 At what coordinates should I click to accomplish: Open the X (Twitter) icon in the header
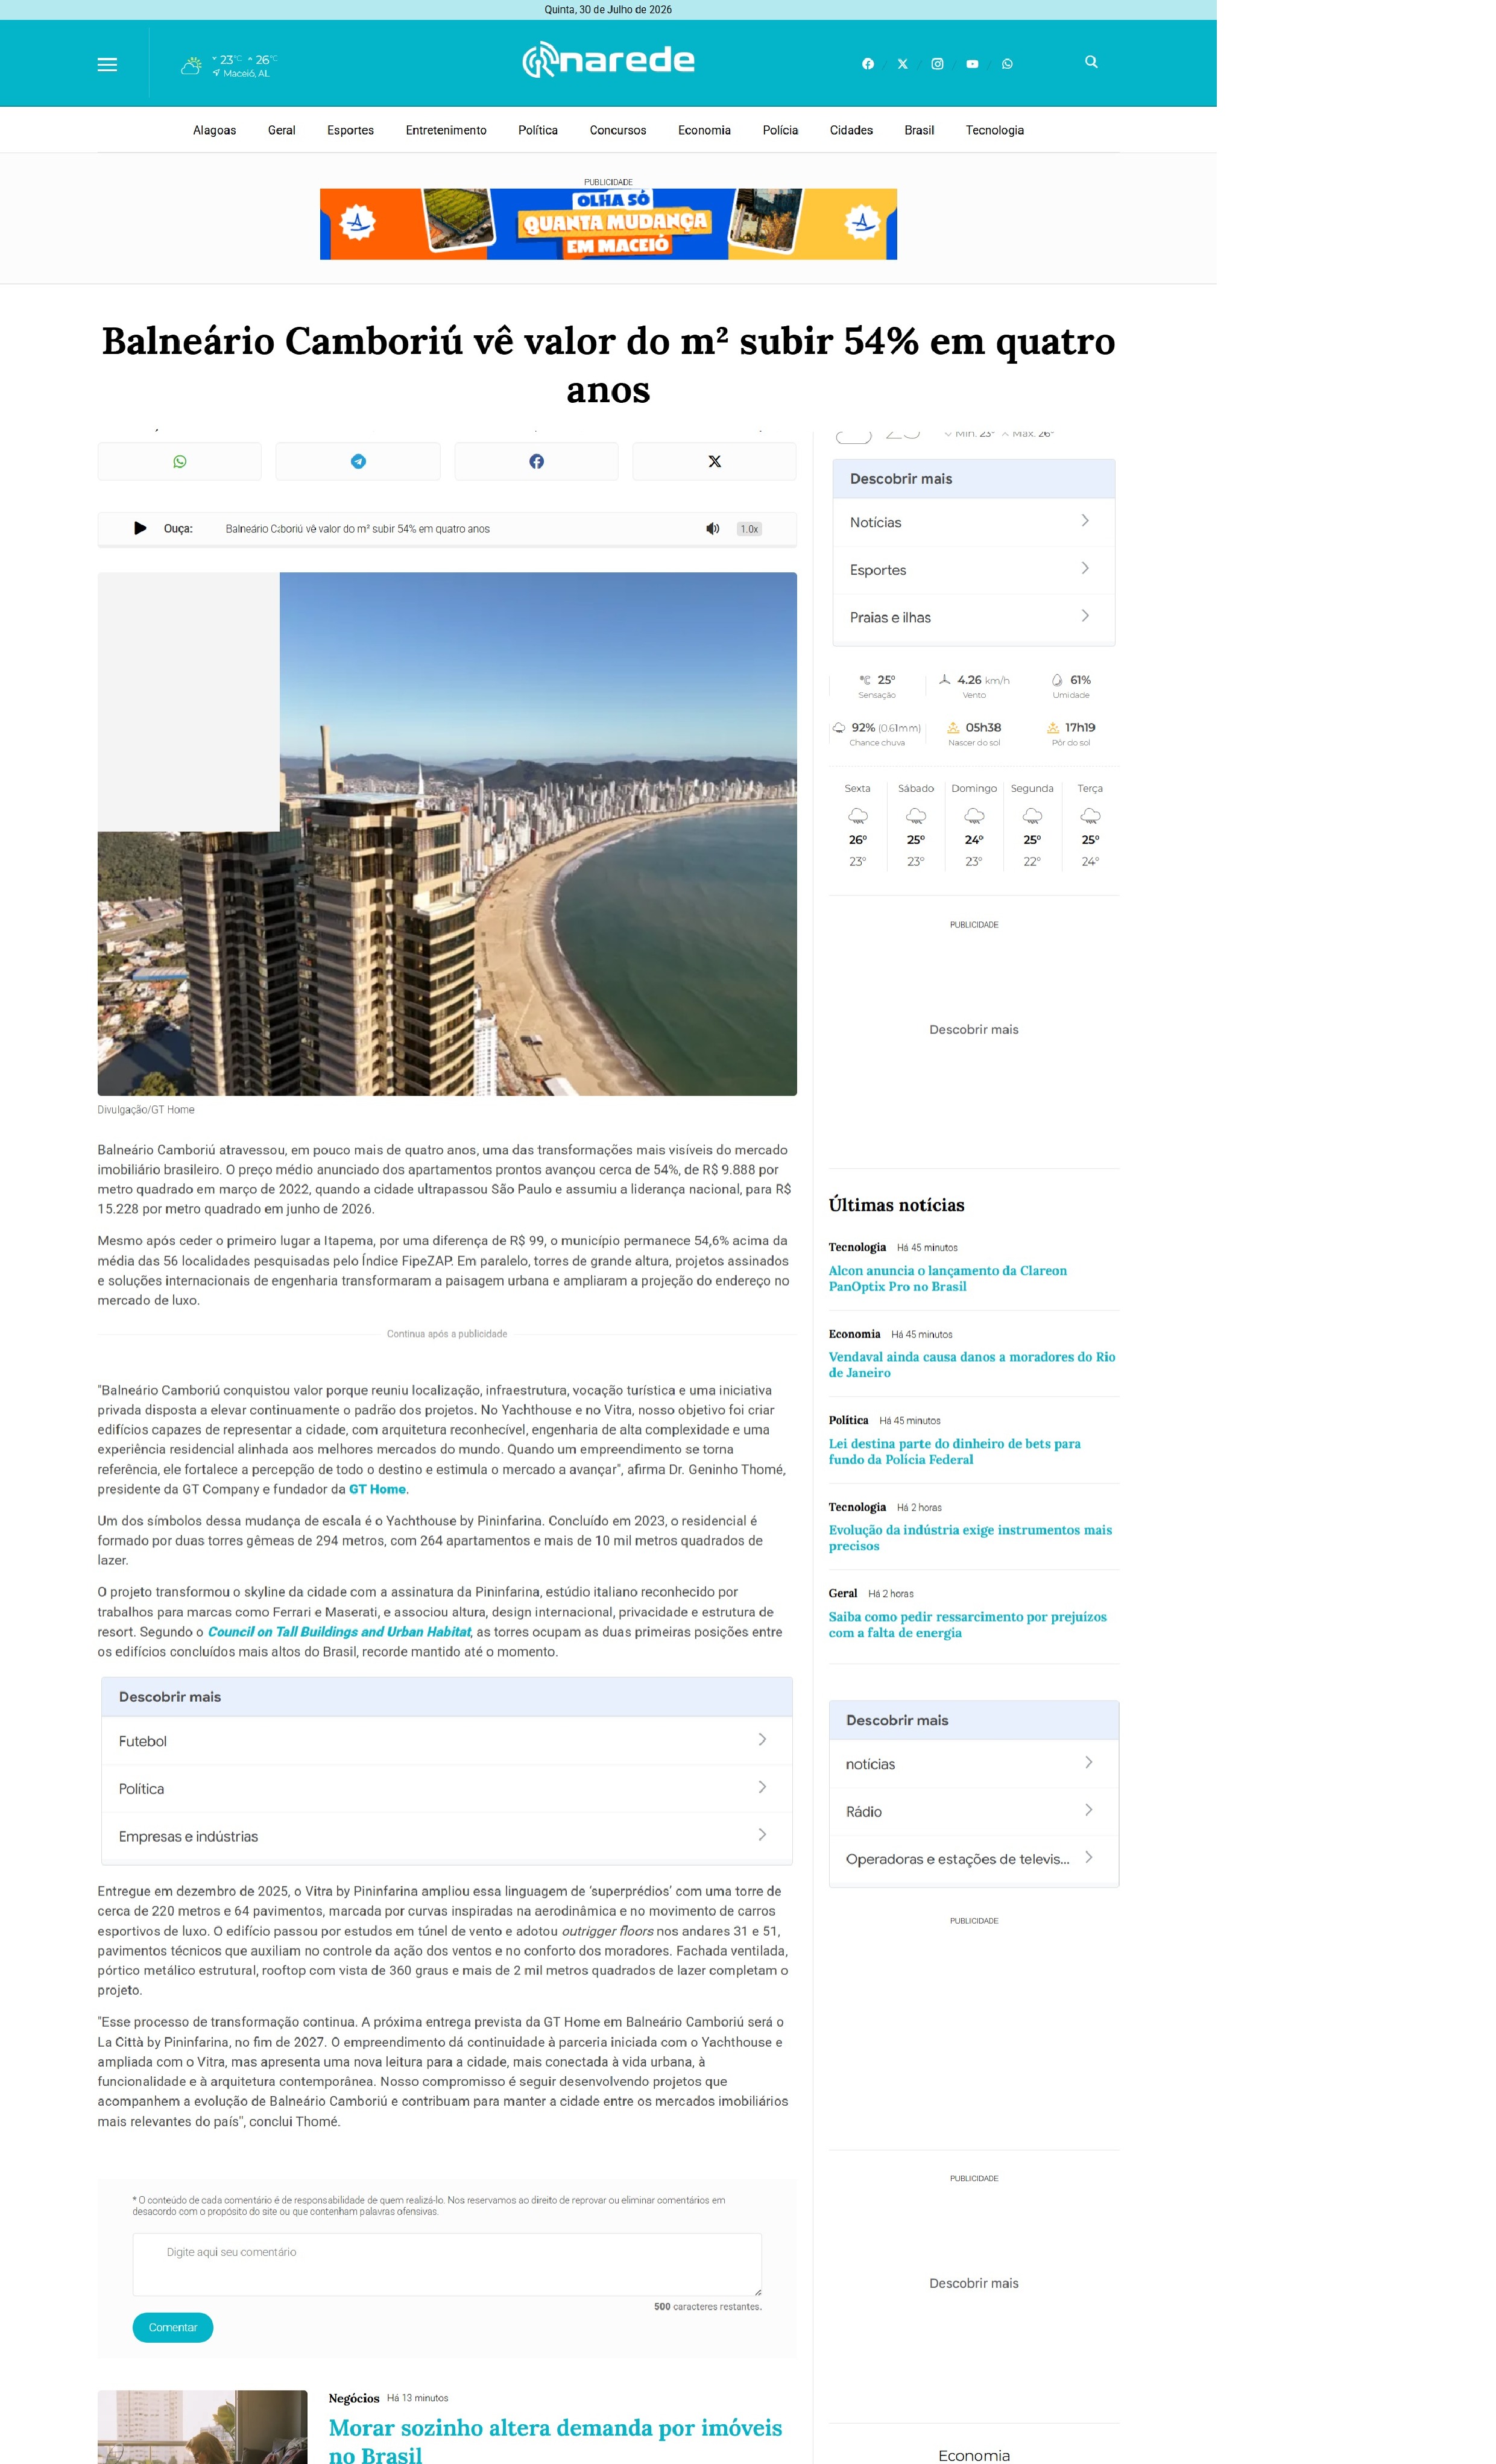903,64
